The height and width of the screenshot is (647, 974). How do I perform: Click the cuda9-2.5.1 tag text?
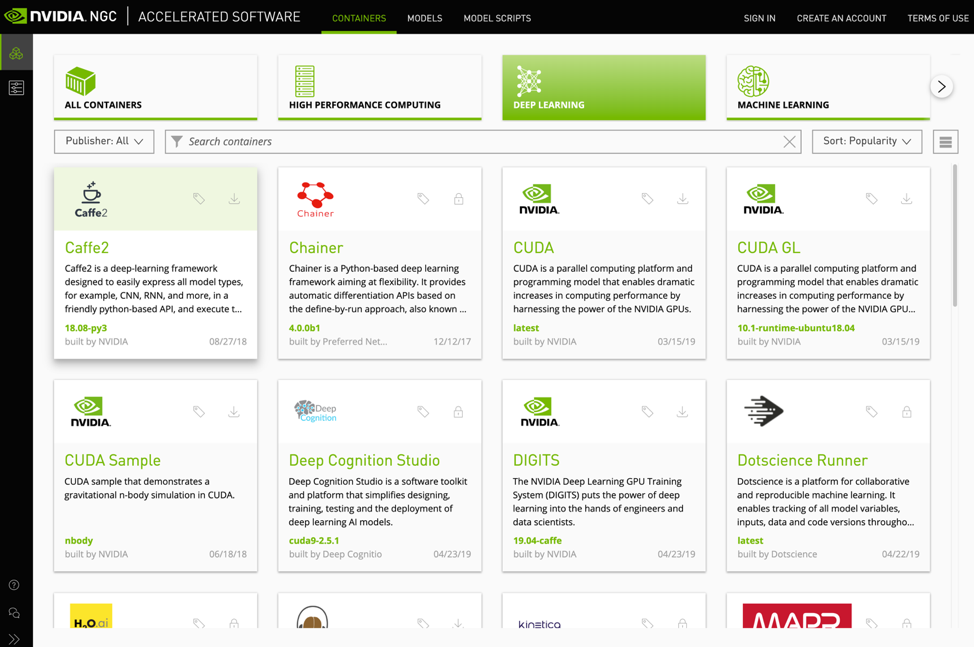tap(314, 540)
